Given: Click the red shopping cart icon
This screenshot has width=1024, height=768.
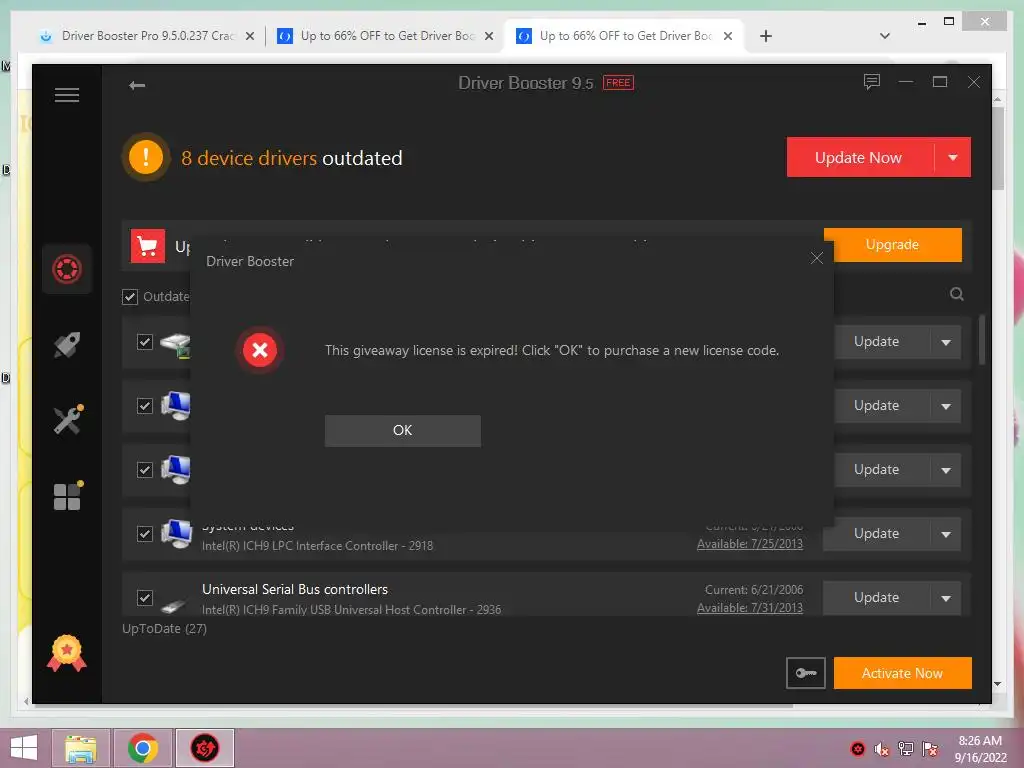Looking at the screenshot, I should pos(148,246).
